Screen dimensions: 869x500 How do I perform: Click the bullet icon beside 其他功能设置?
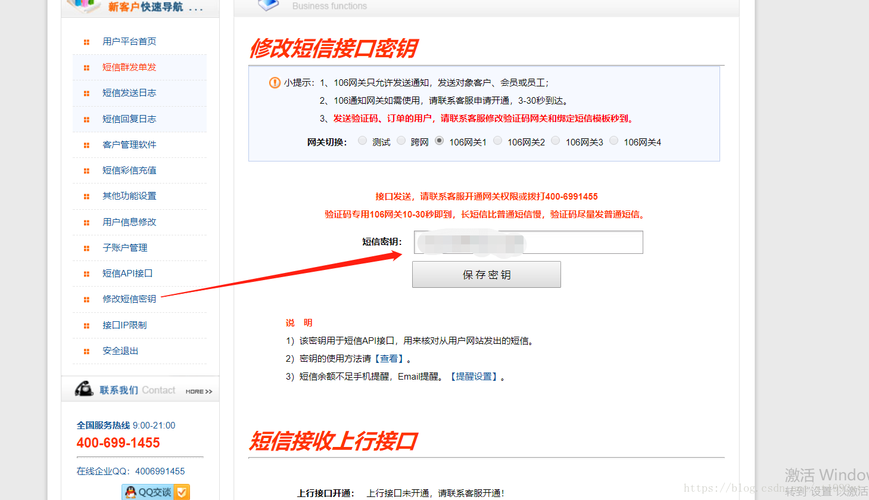coord(86,197)
